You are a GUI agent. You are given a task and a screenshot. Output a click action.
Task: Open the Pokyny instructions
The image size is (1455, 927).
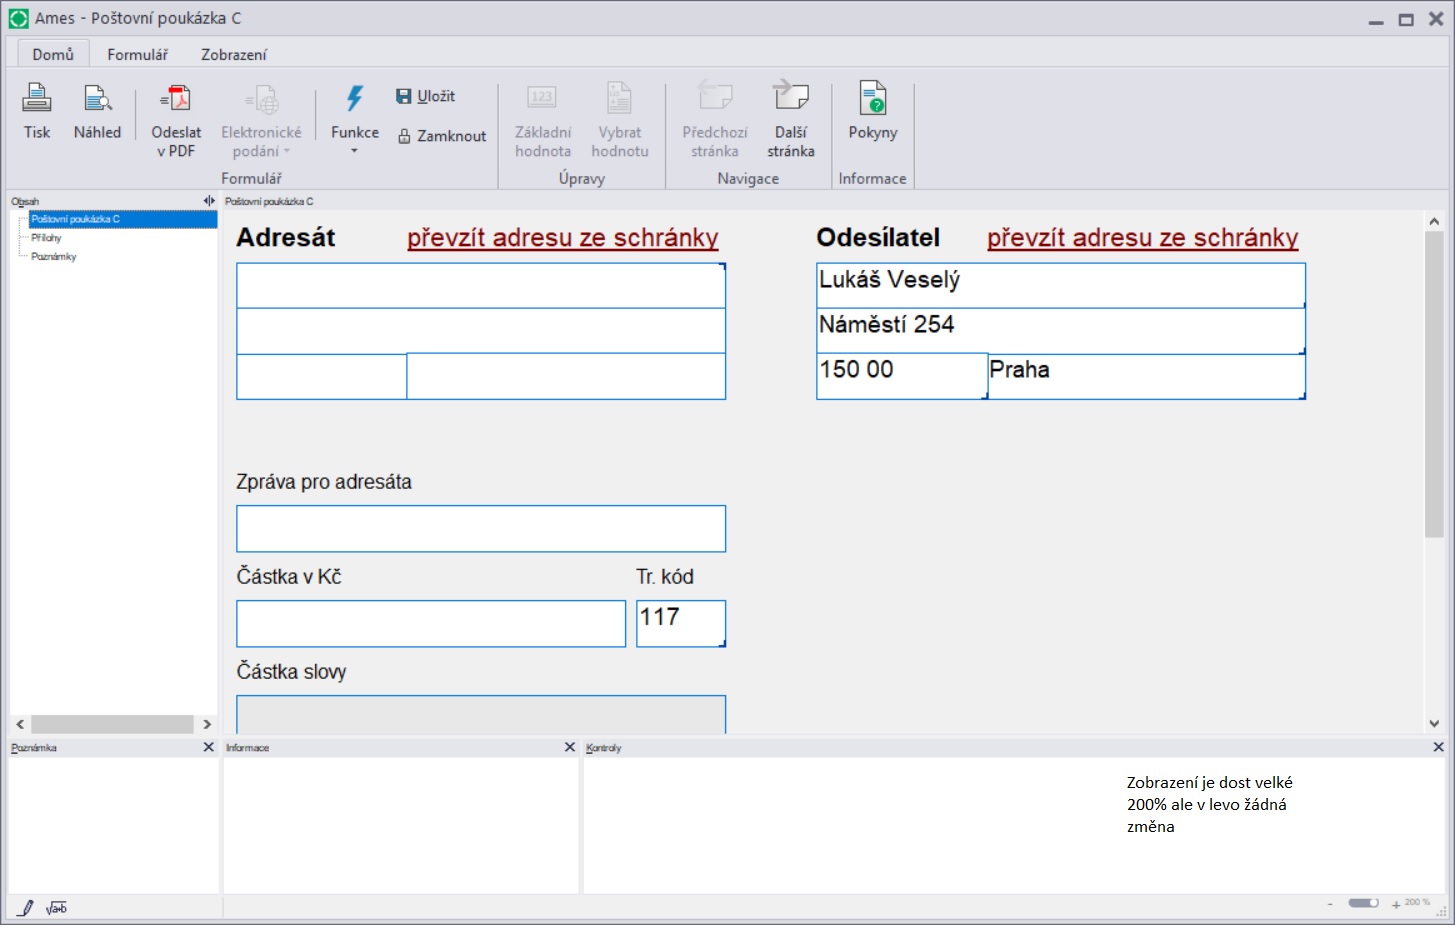click(873, 111)
